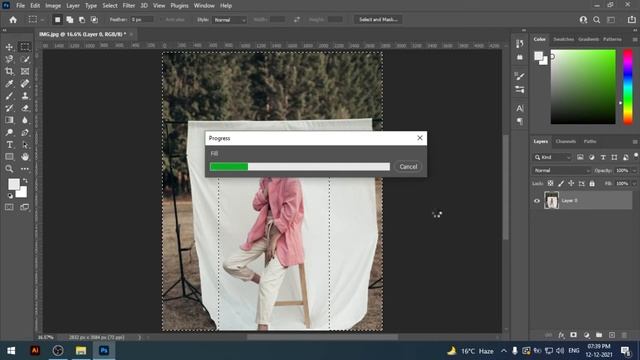Select the Pen tool
640x360 pixels.
tap(25, 132)
